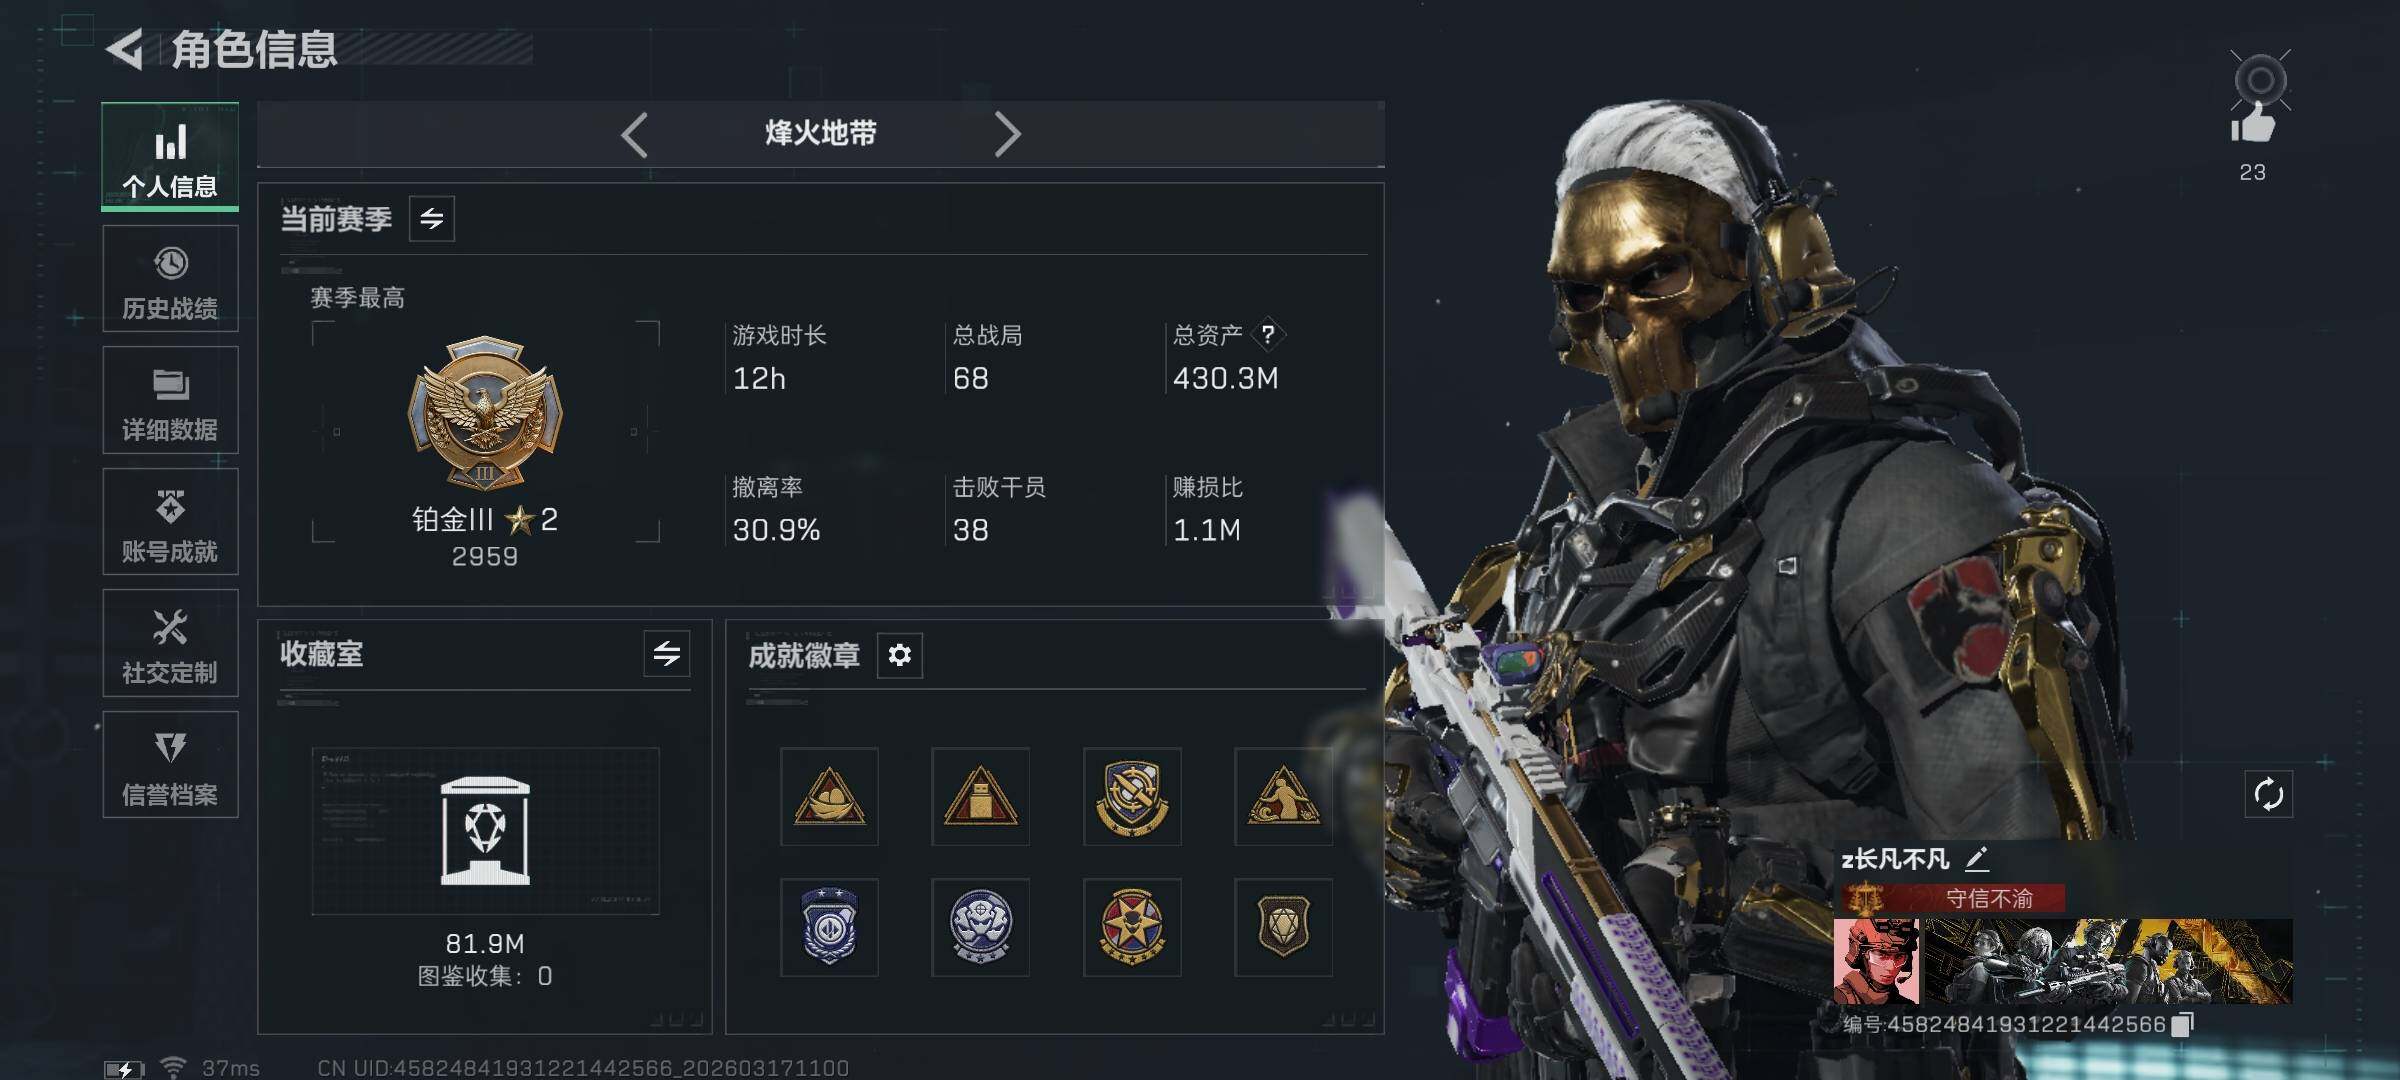Switch to next mode with right chevron

tap(1007, 134)
